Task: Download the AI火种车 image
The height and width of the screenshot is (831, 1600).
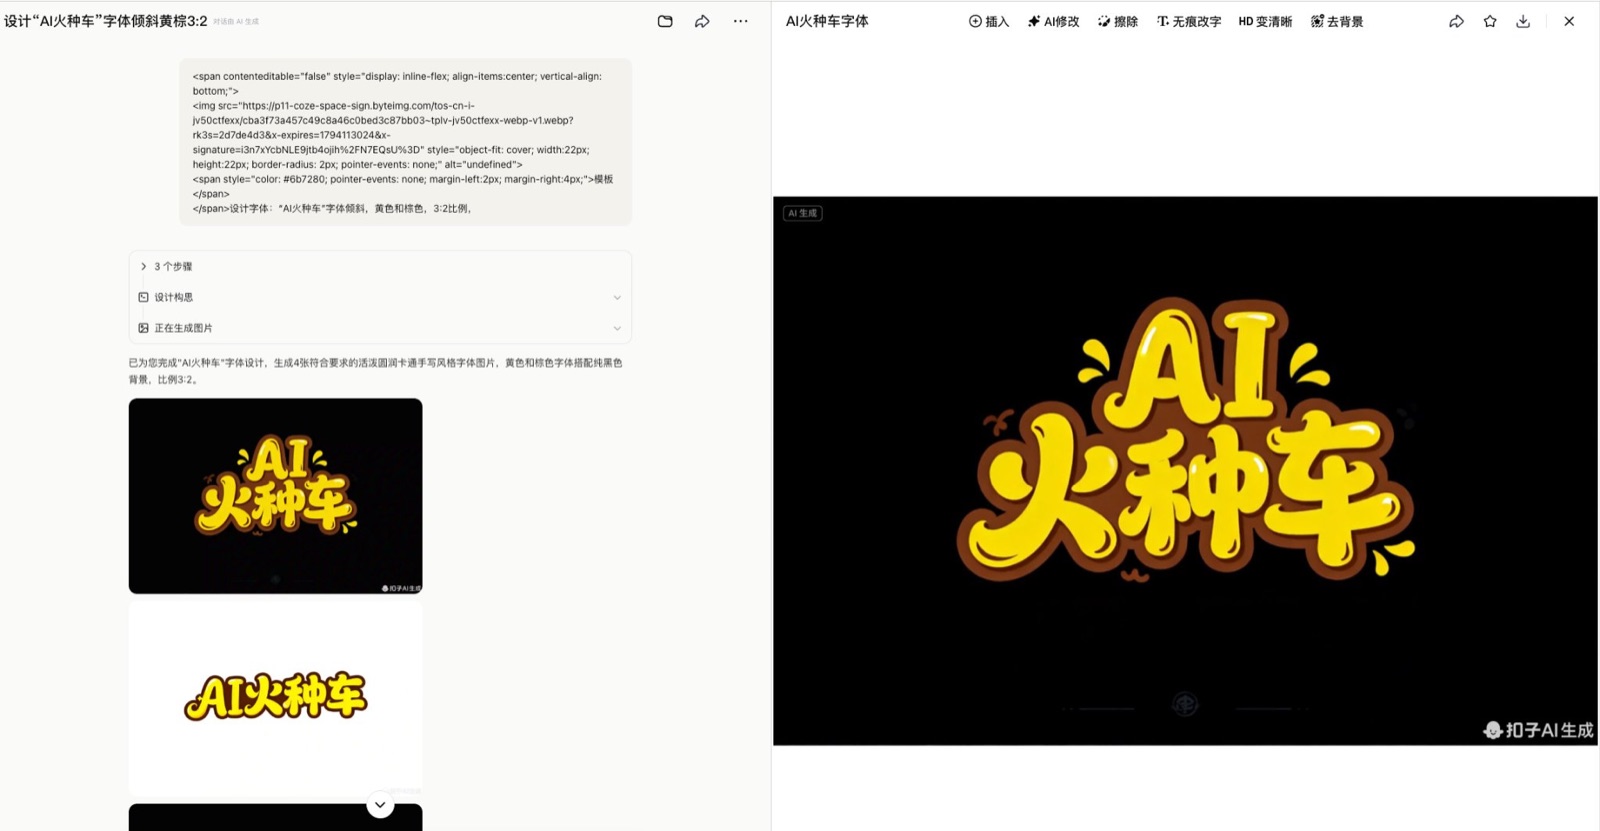Action: (1523, 21)
